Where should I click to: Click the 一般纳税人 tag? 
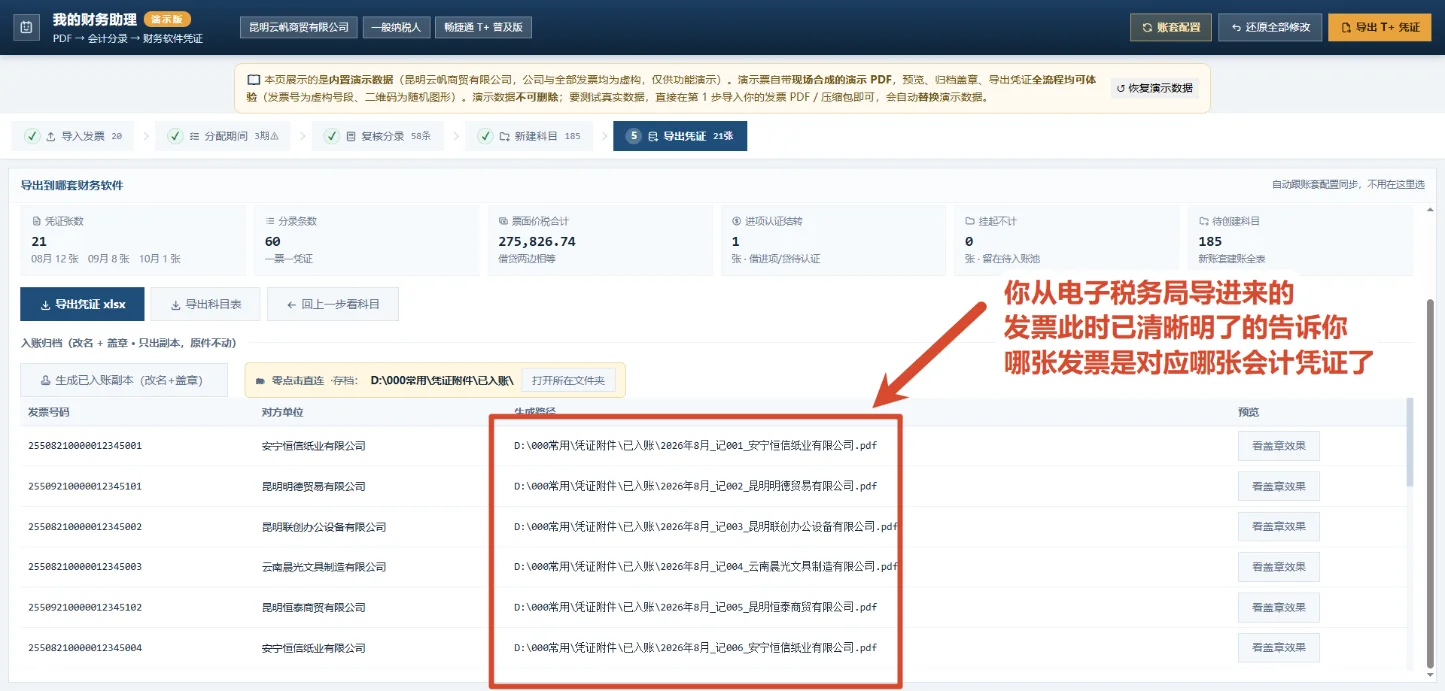click(x=395, y=27)
